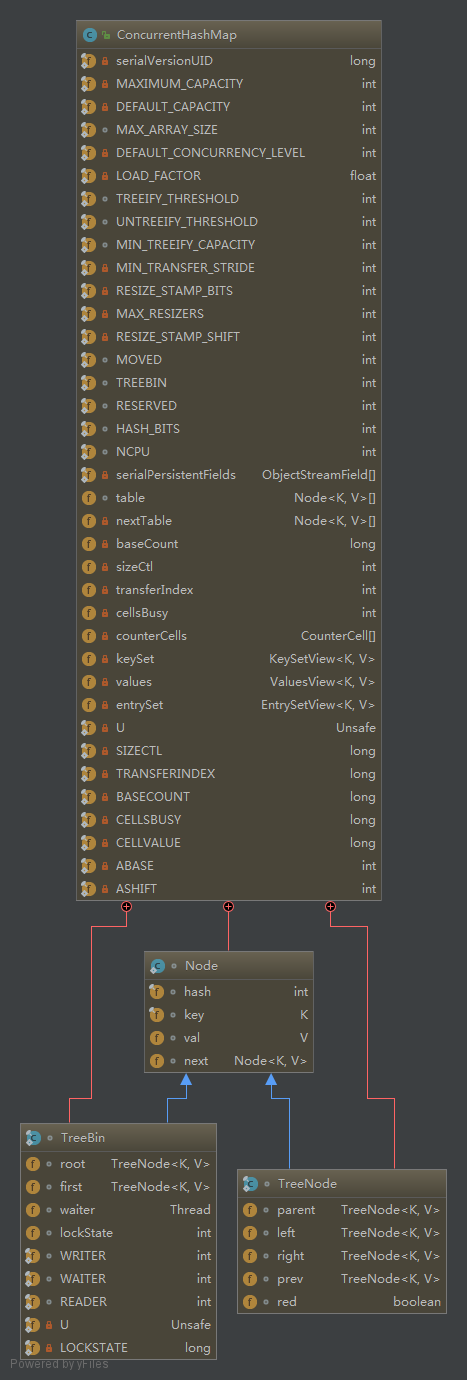
Task: Select the prev field in TreeNode
Action: (x=342, y=1279)
